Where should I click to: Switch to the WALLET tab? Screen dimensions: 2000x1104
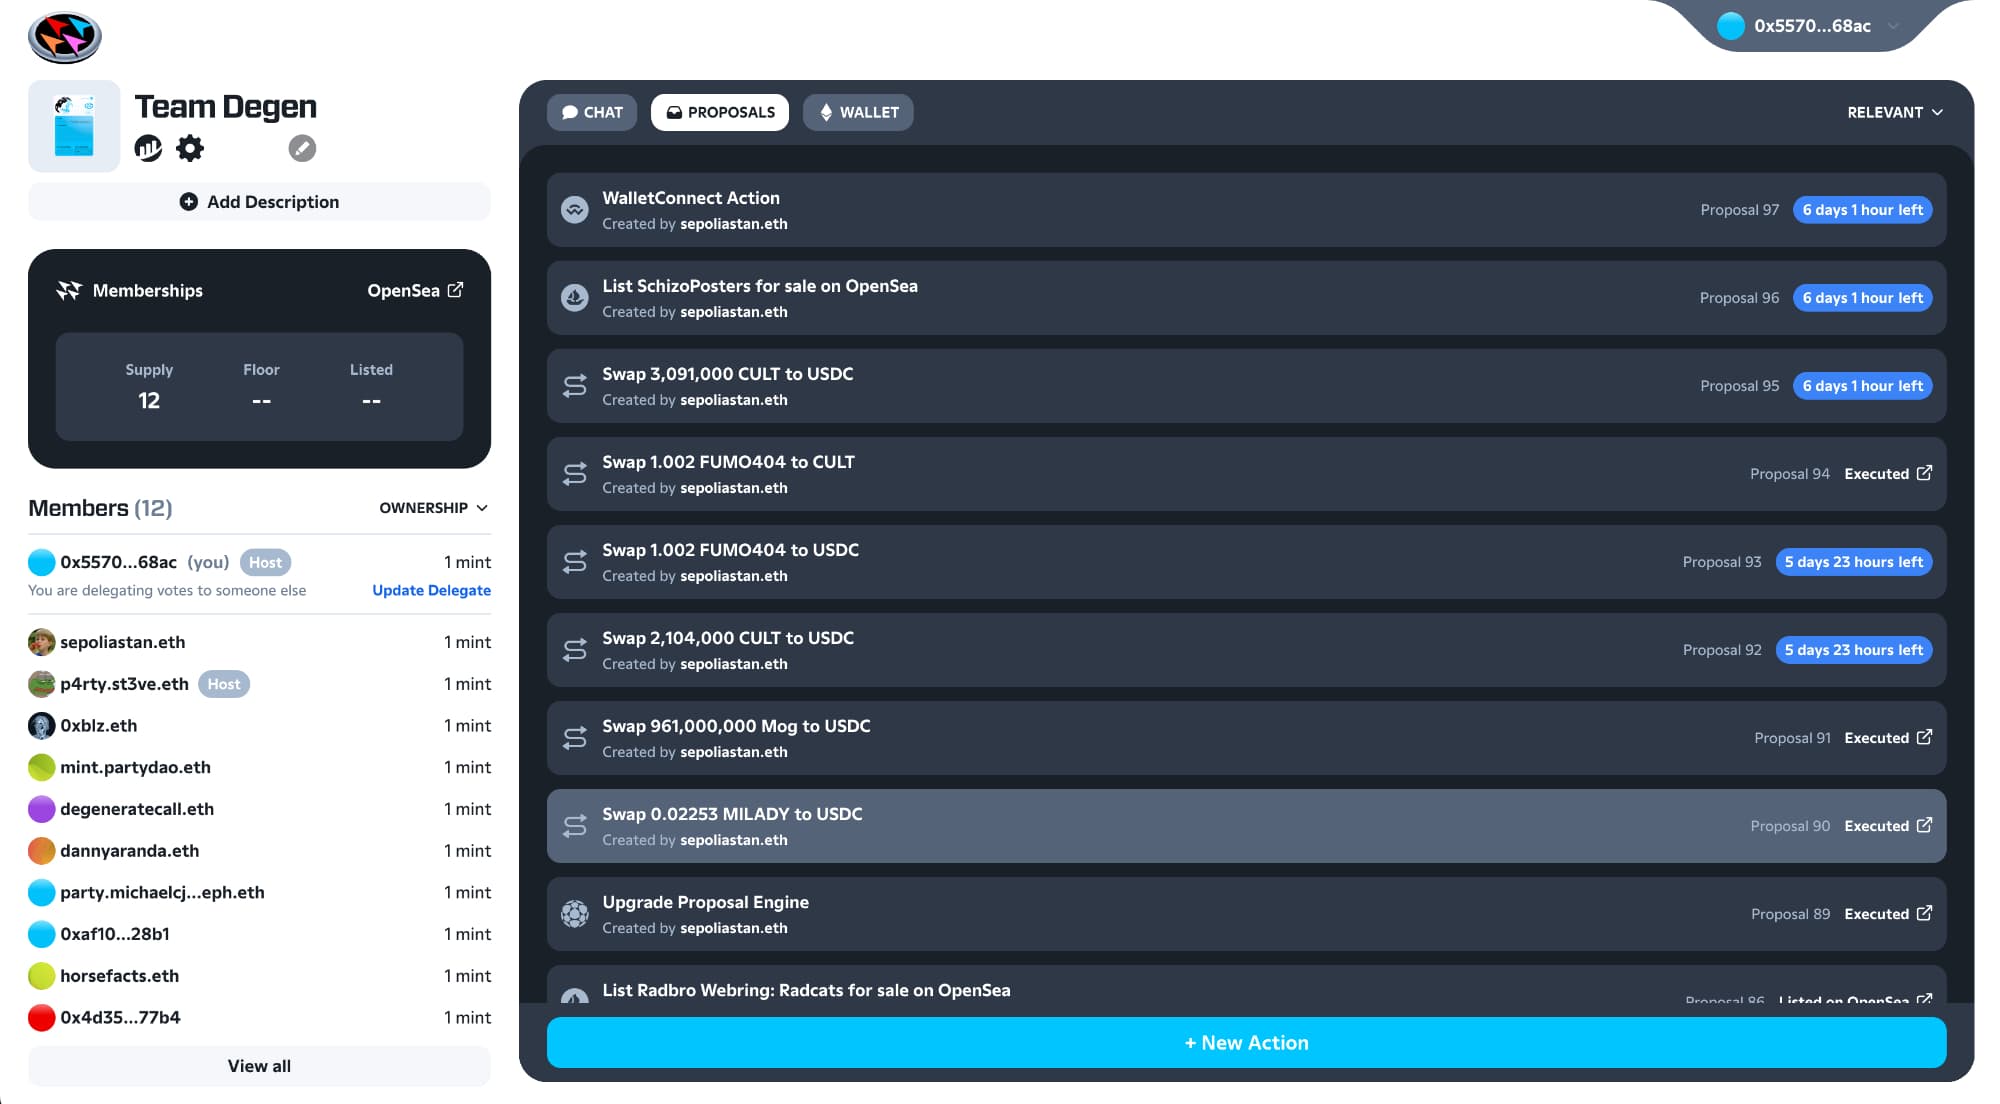click(858, 112)
